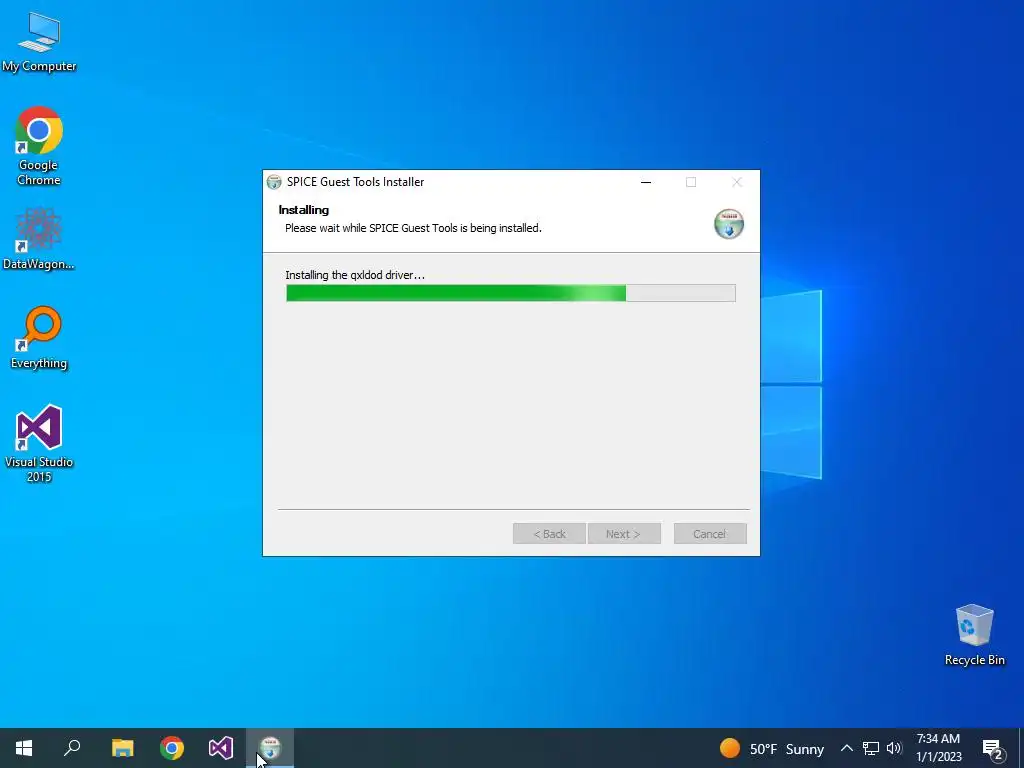Click the disabled Next button
1024x768 pixels.
(624, 534)
